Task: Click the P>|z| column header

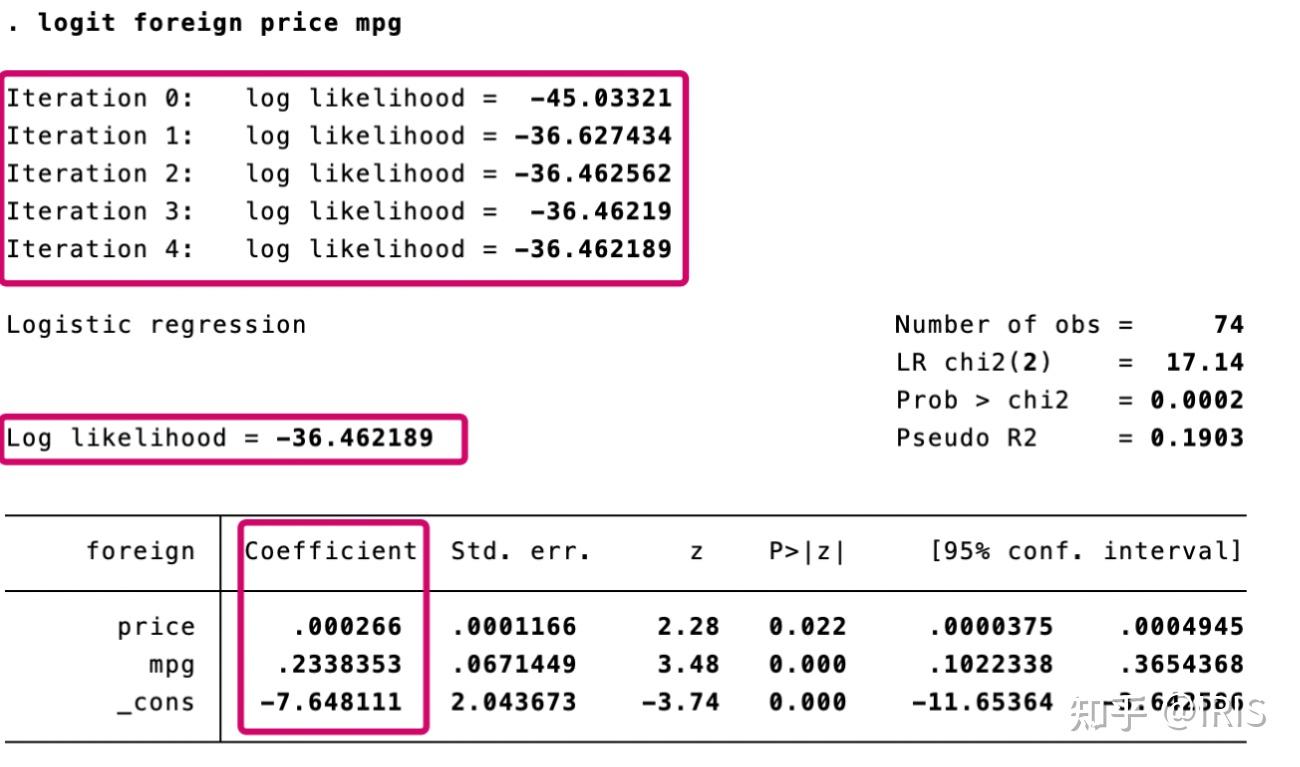Action: 807,551
